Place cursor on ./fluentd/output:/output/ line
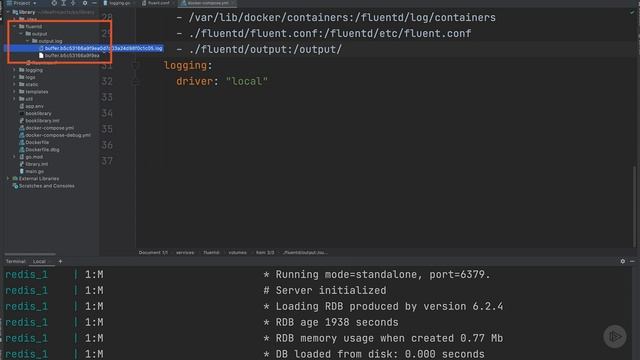The height and width of the screenshot is (360, 640). [x=259, y=49]
